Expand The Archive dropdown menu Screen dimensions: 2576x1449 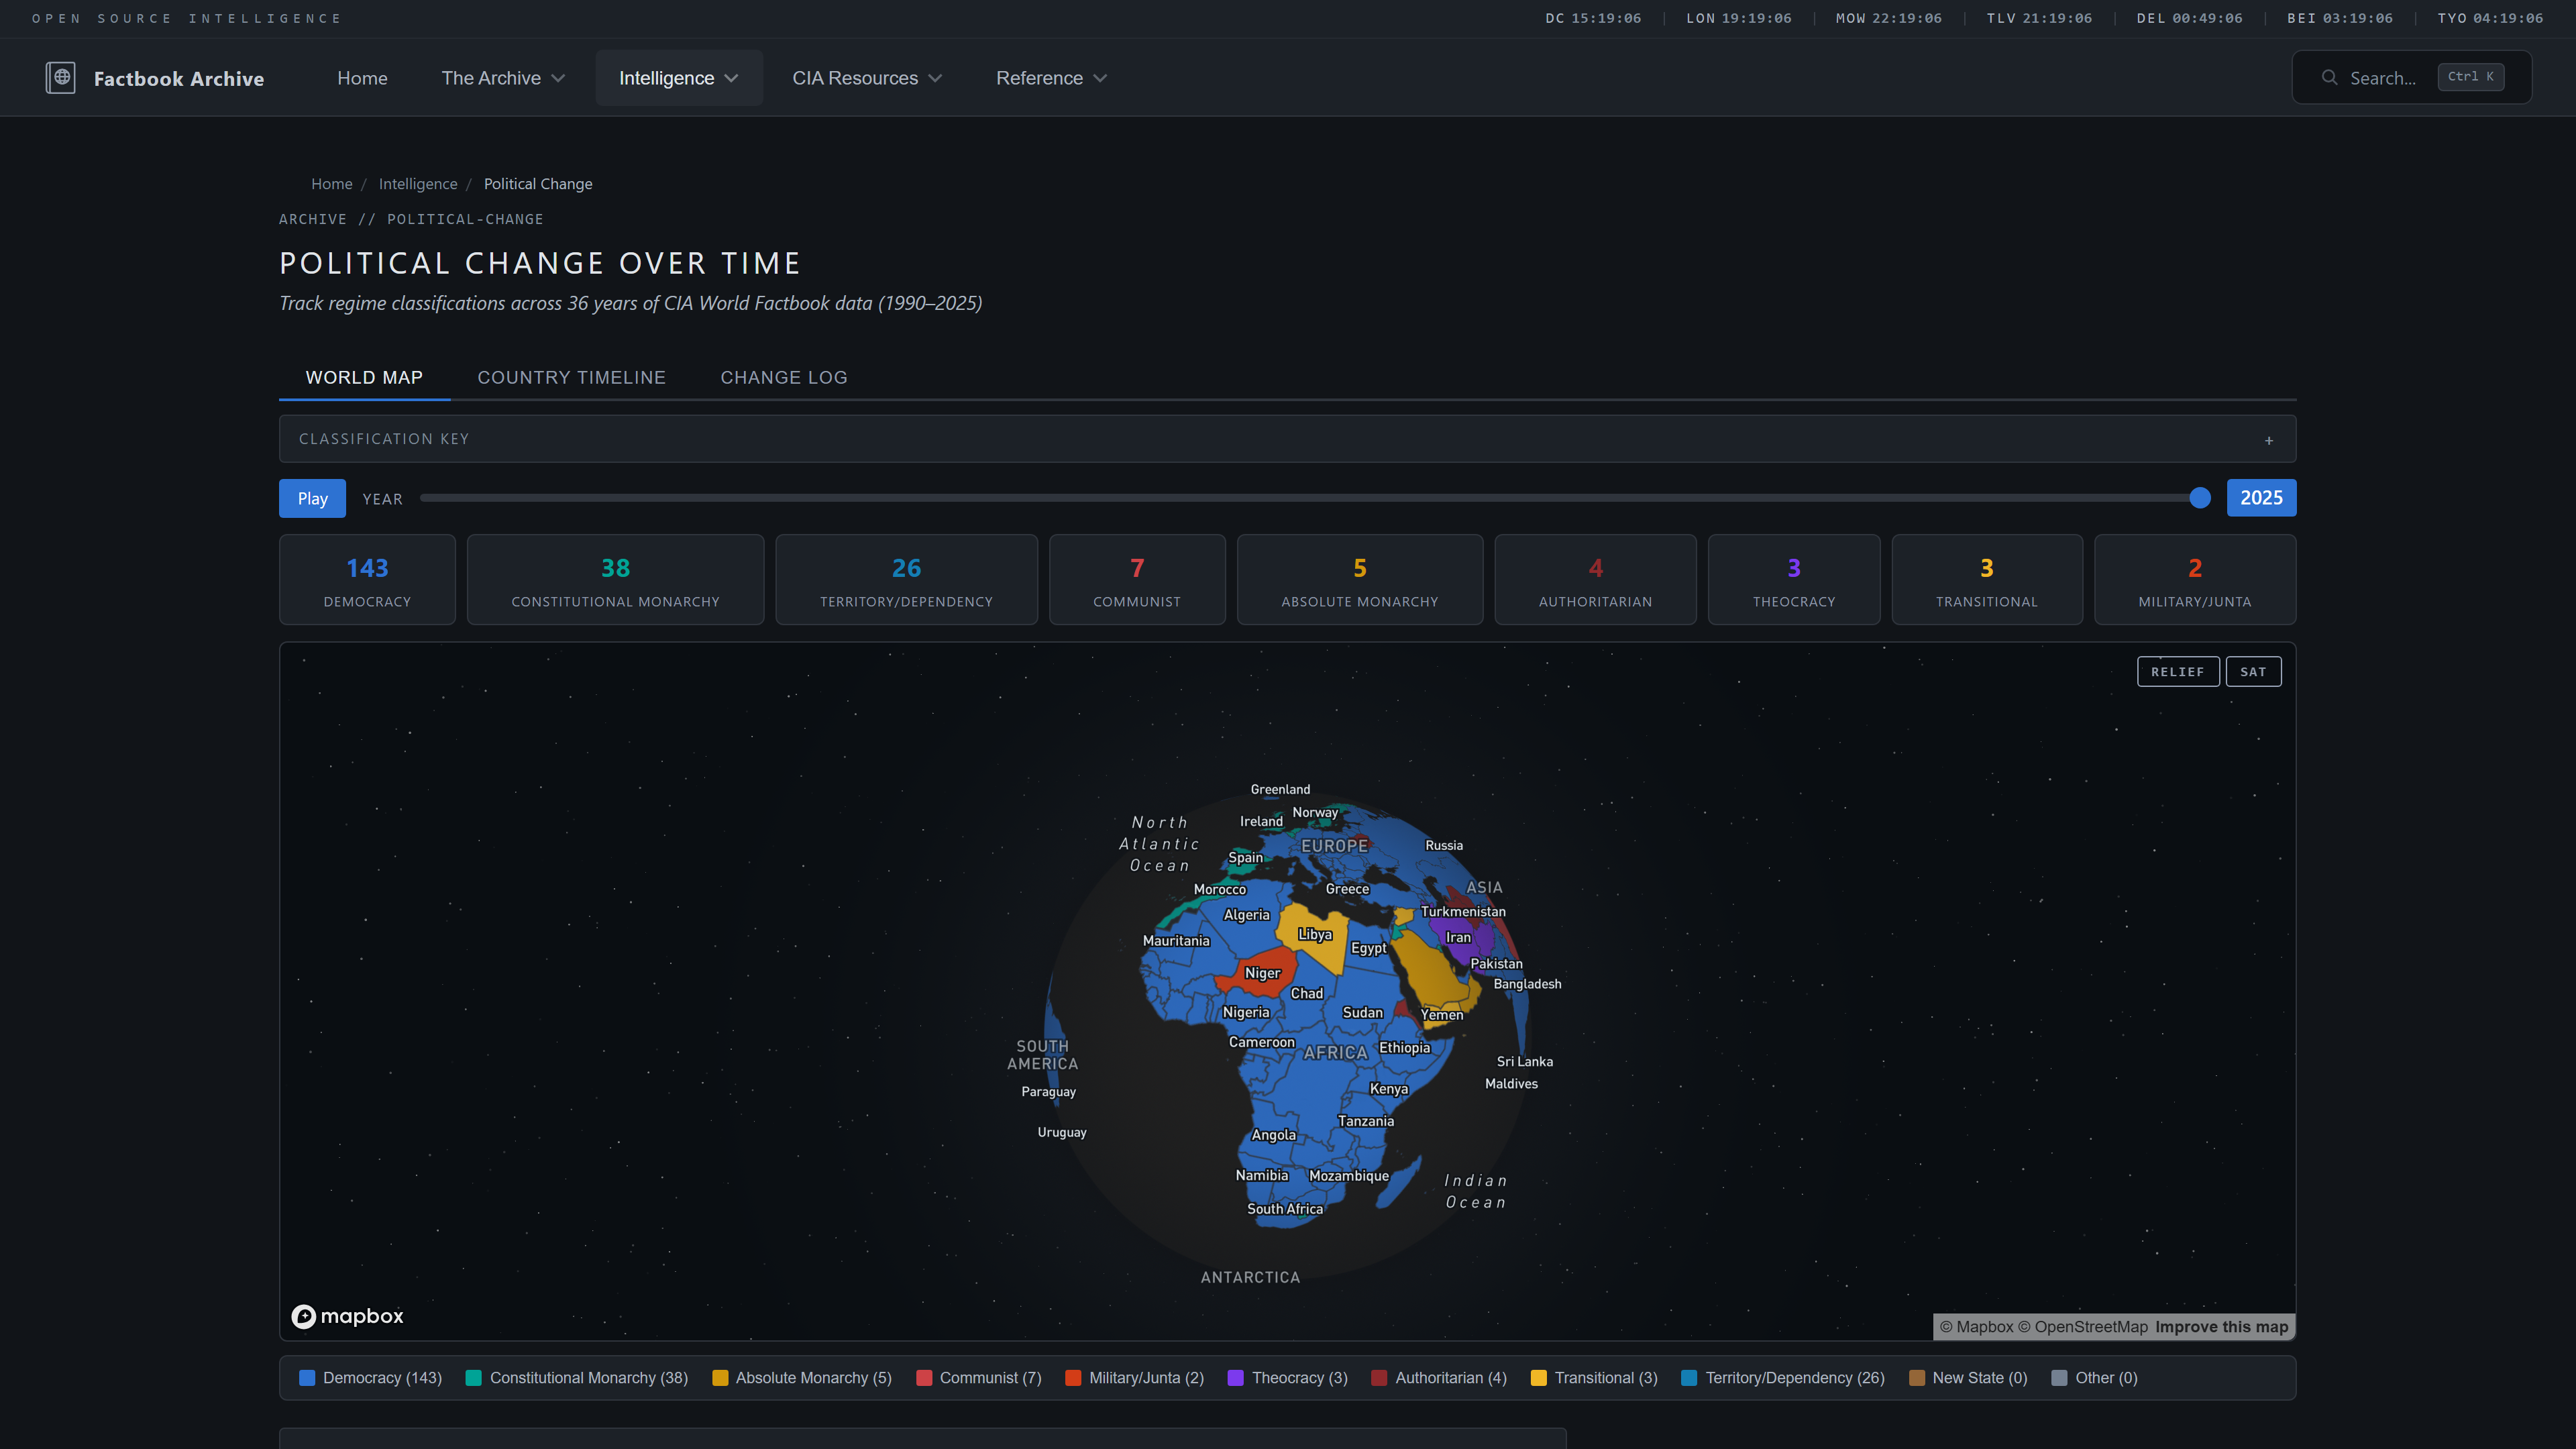coord(503,78)
